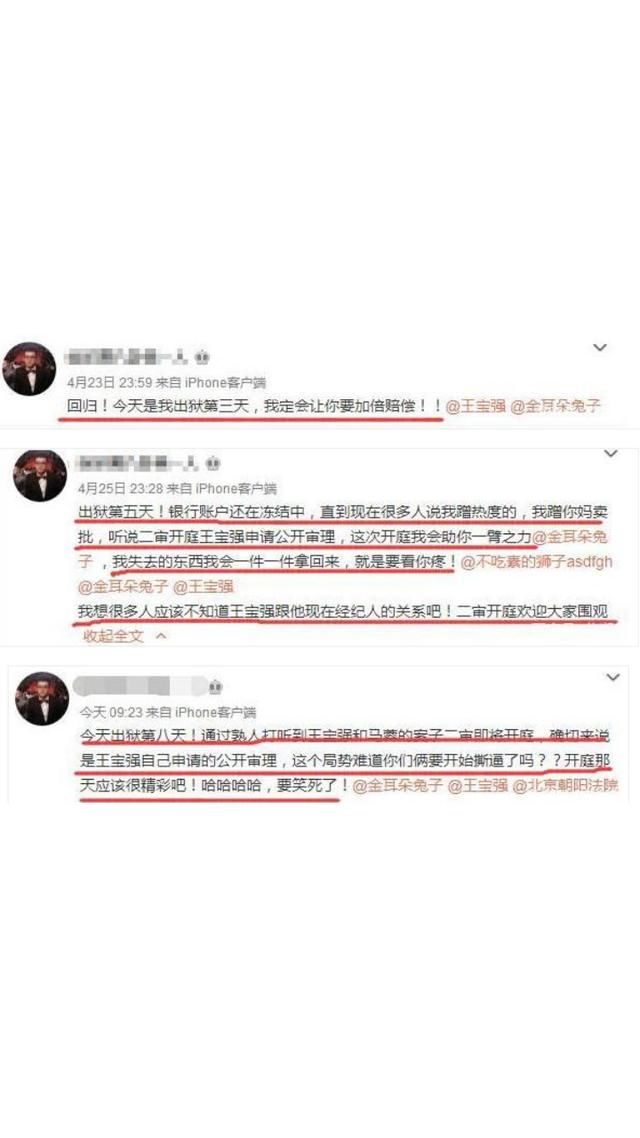Viewport: 640px width, 1138px height.
Task: Expand options chevron on 今天 09:23 post
Action: 612,677
